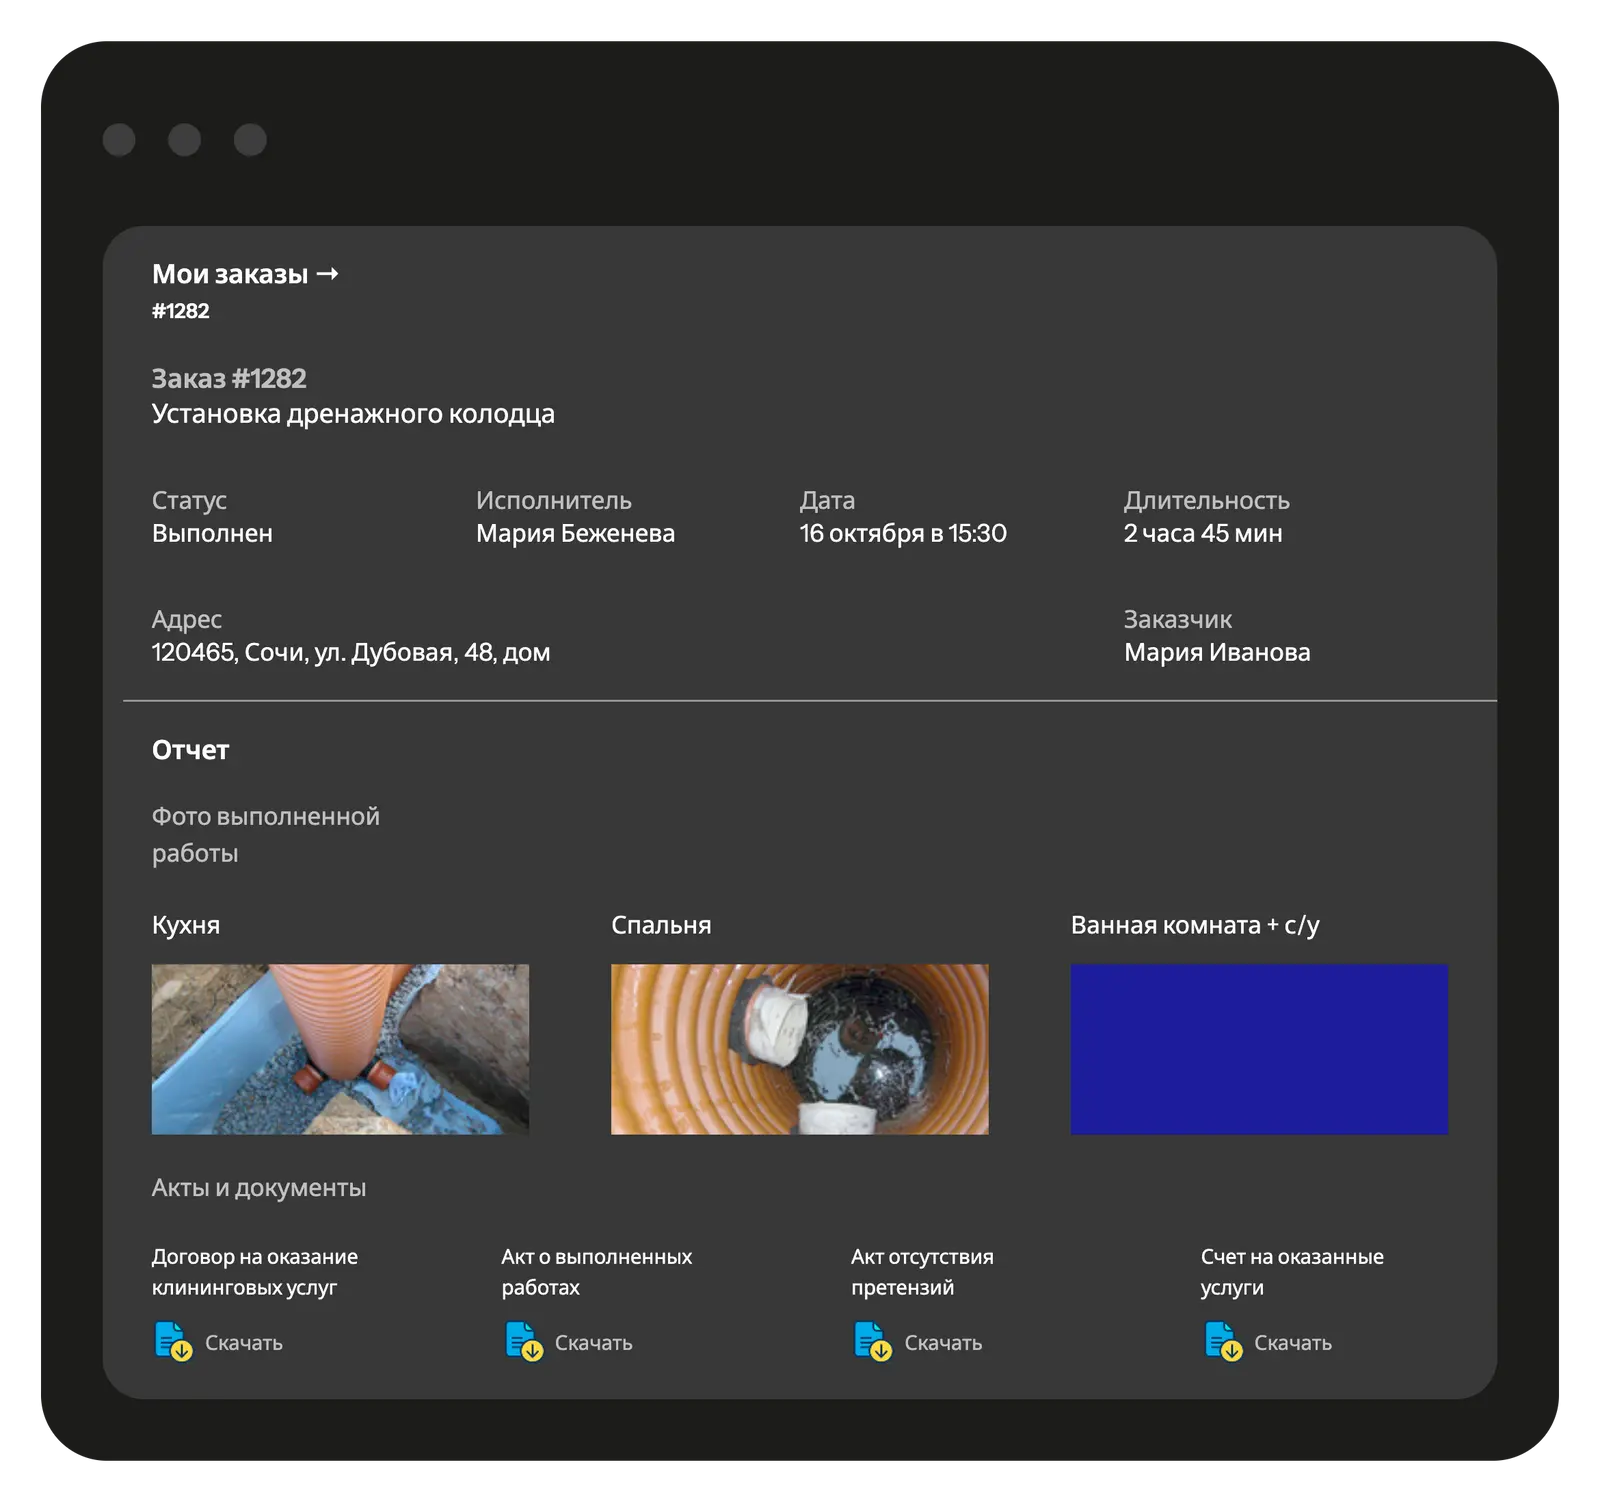Click the download icon for the cleaning services contract
The width and height of the screenshot is (1600, 1502).
[x=173, y=1341]
